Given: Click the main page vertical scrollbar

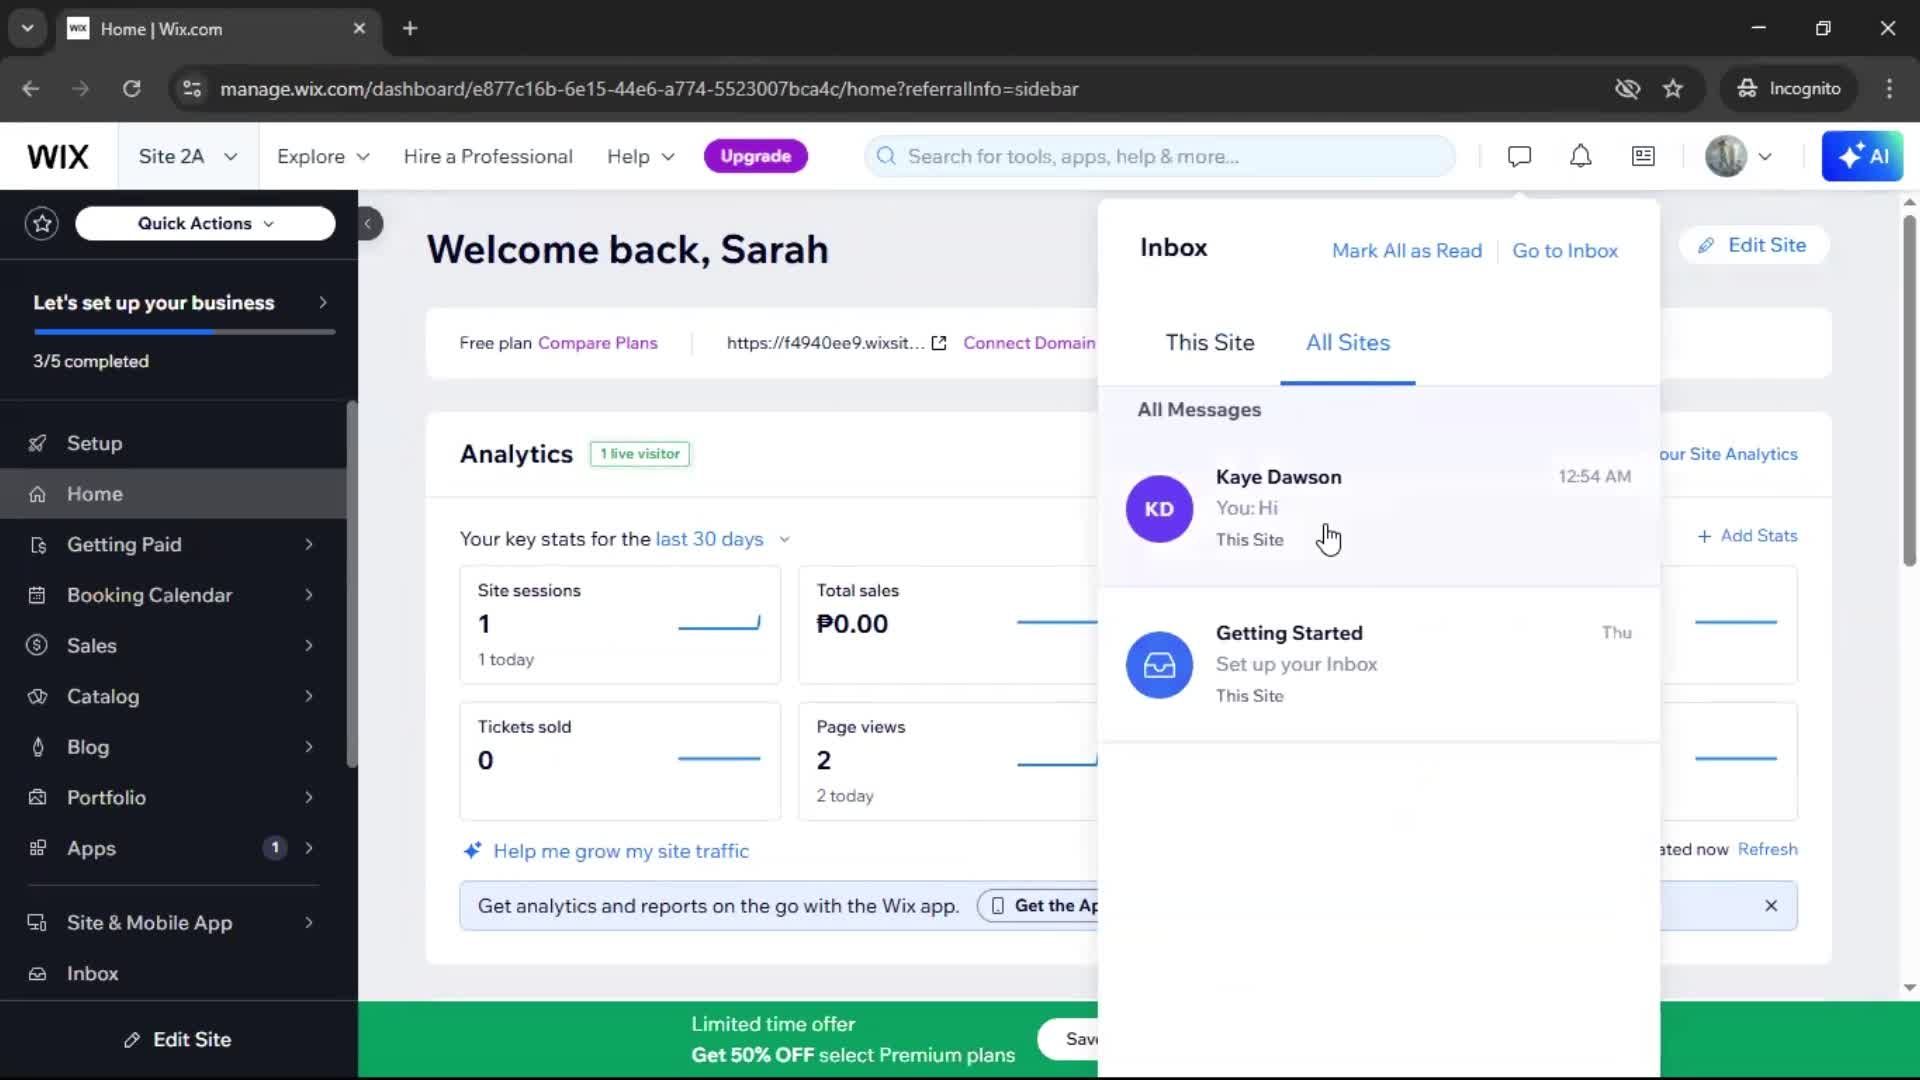Looking at the screenshot, I should (x=1909, y=390).
